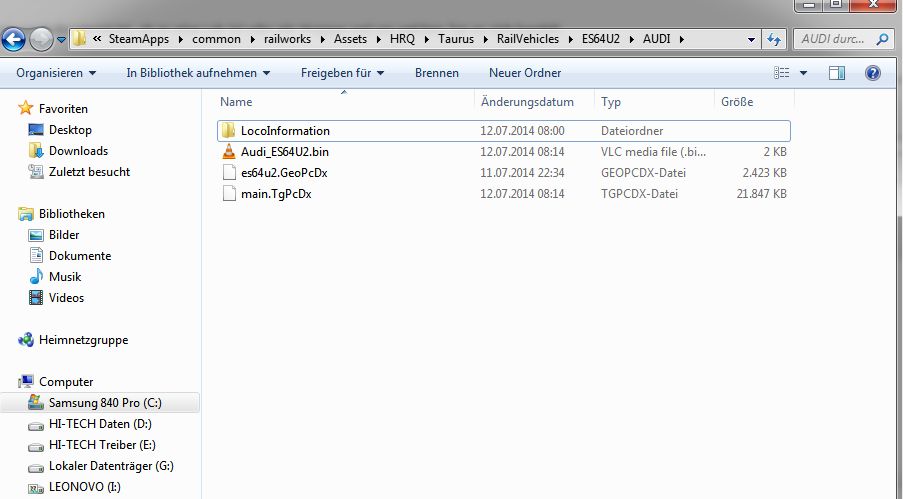
Task: Expand the hidden path chevron «
Action: point(97,39)
